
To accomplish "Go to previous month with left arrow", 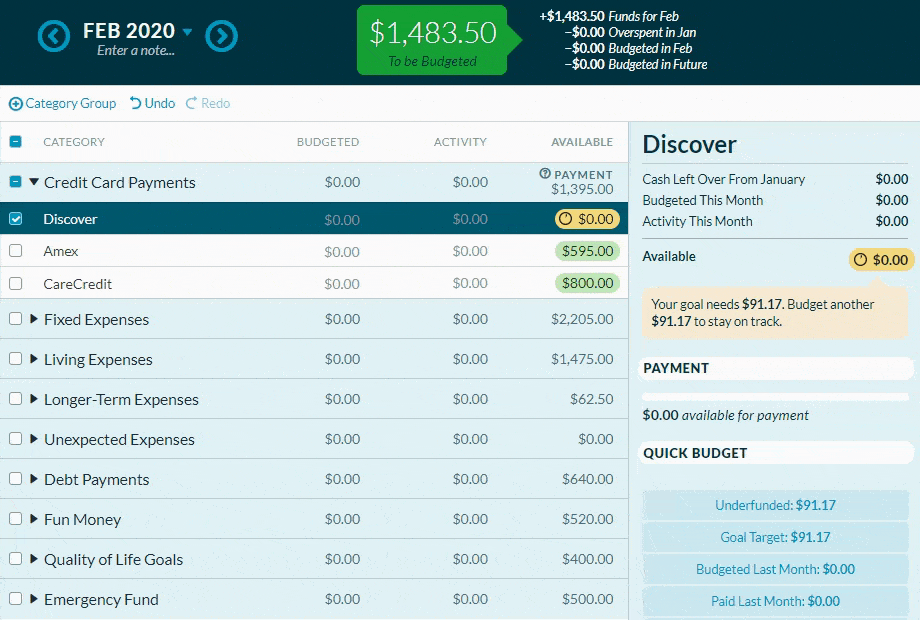I will [x=54, y=36].
